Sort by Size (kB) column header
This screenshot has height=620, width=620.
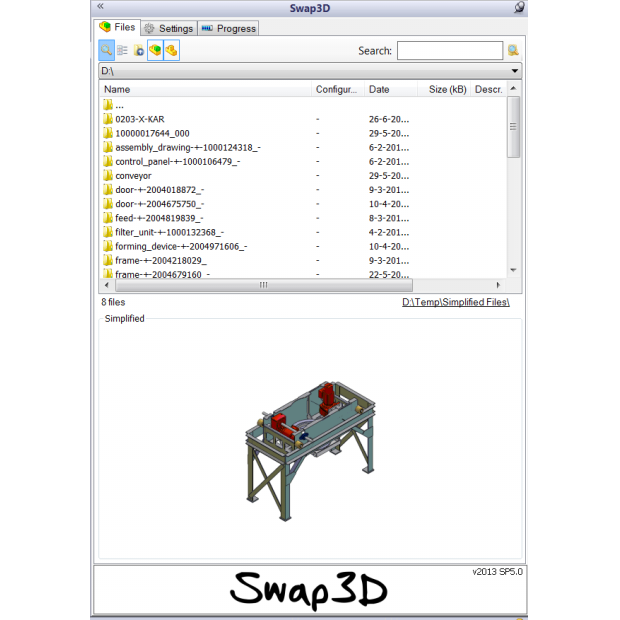point(444,89)
